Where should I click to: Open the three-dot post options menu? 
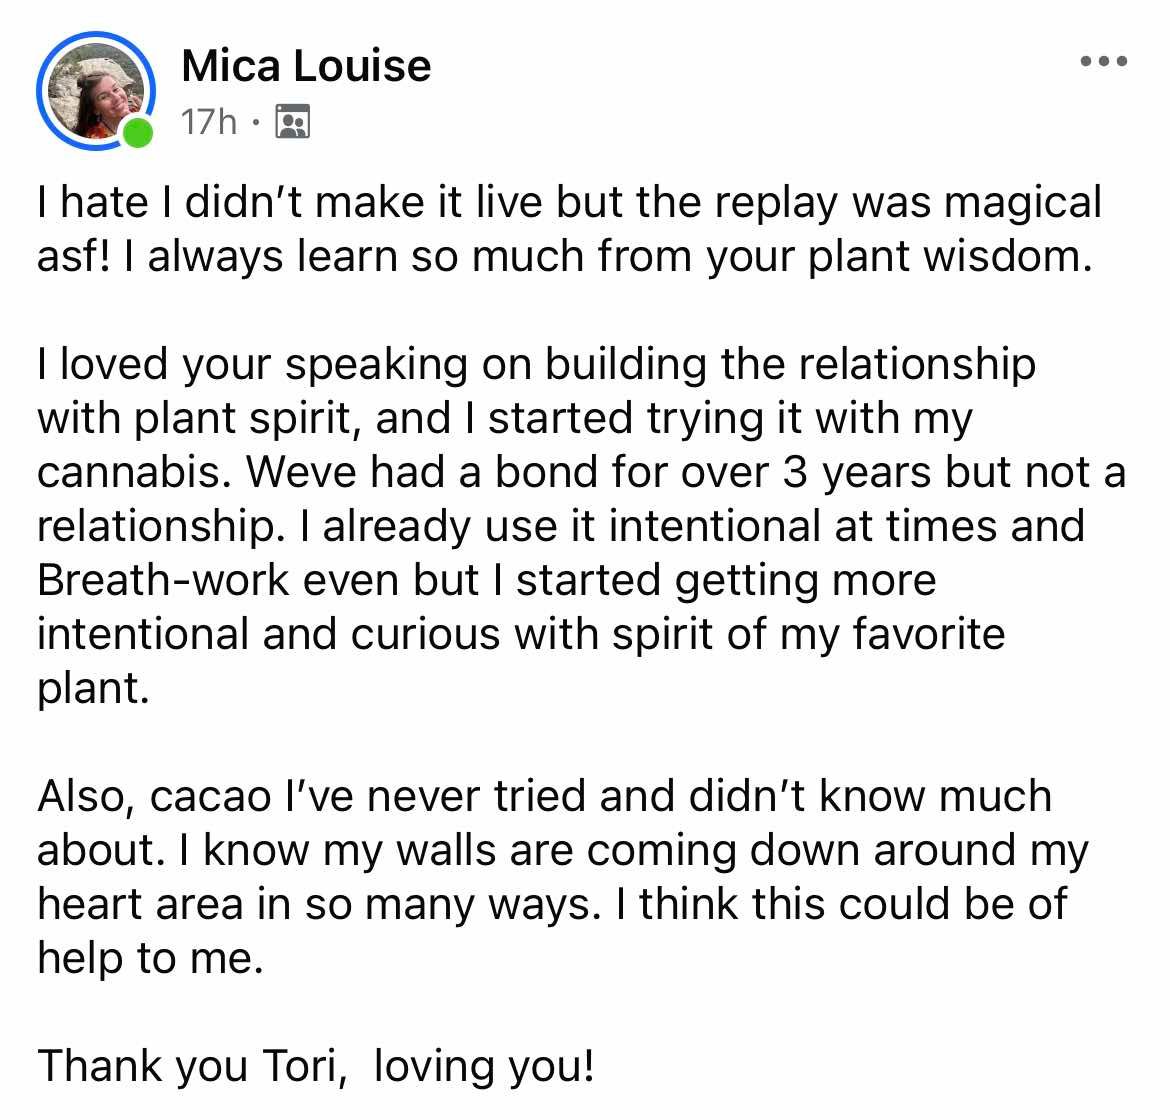1104,61
